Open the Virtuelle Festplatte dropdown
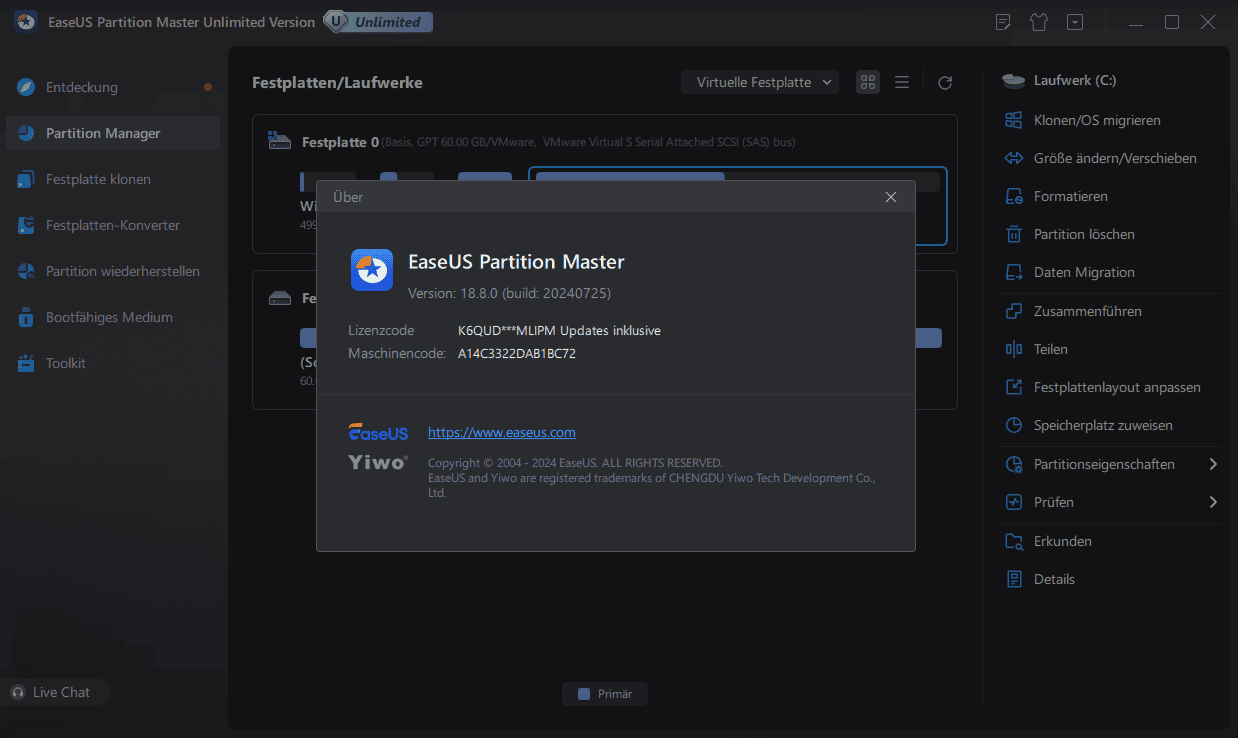Screen dimensions: 1238x738 point(760,82)
